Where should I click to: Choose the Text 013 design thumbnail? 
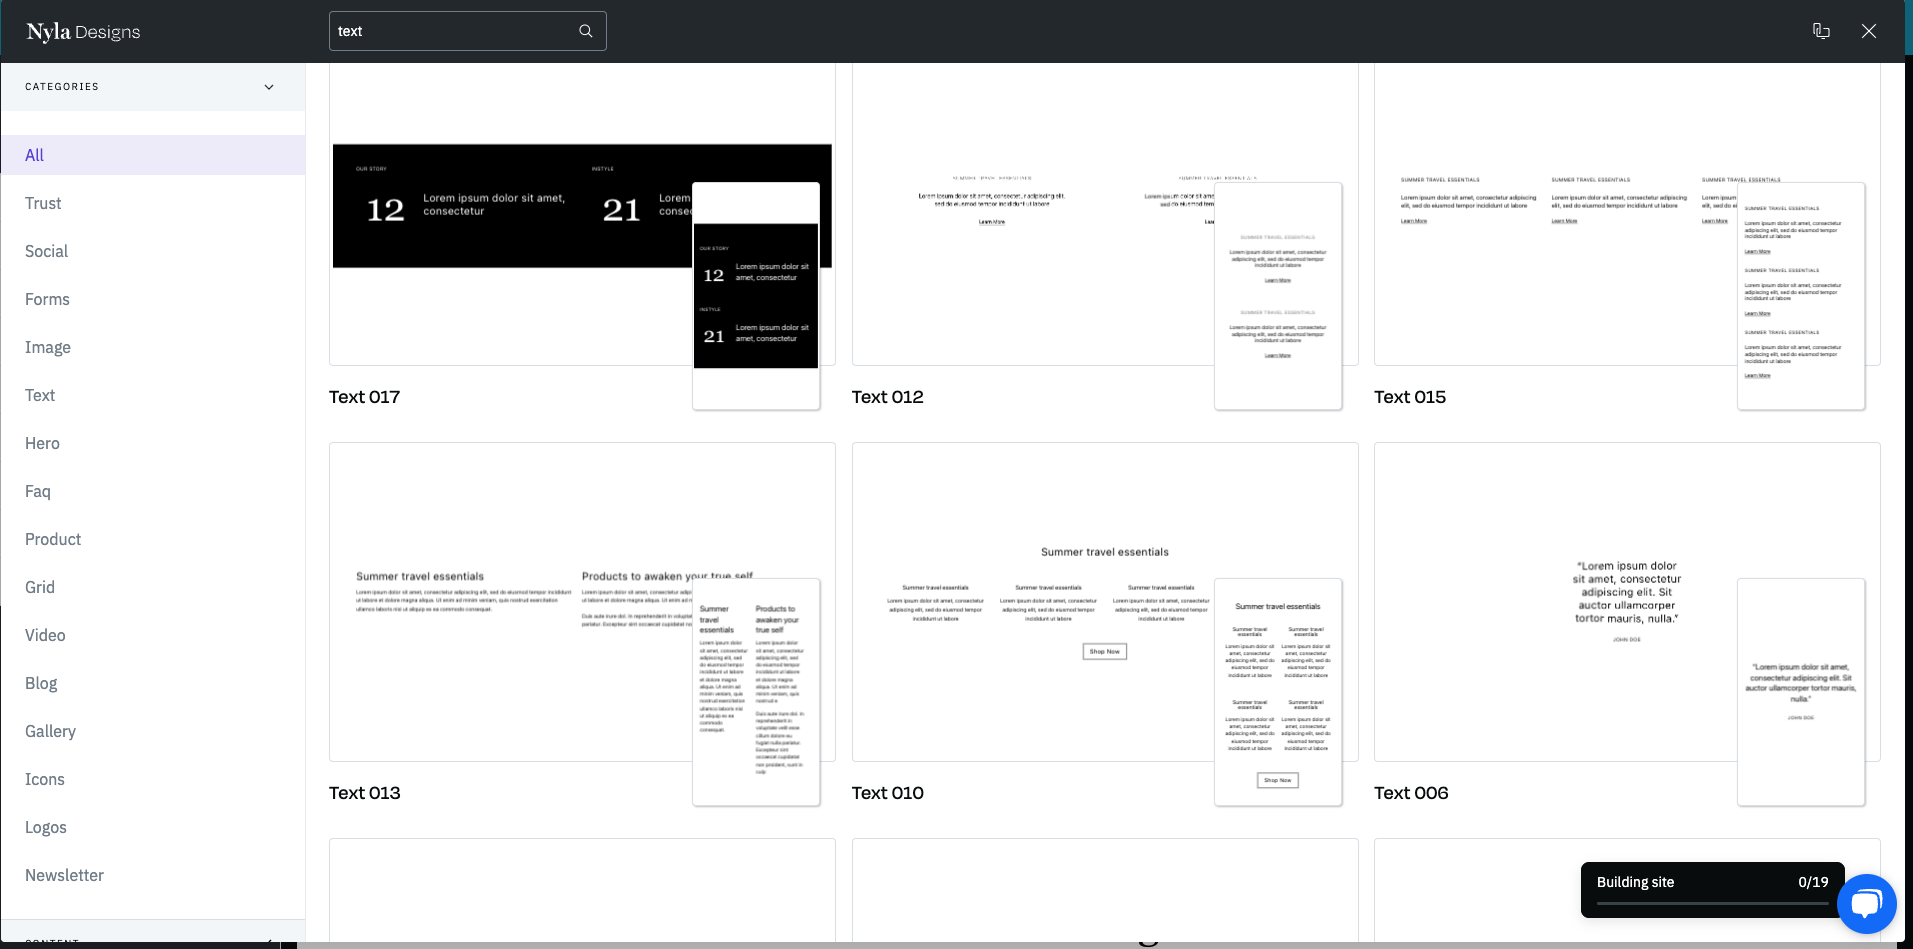tap(582, 602)
